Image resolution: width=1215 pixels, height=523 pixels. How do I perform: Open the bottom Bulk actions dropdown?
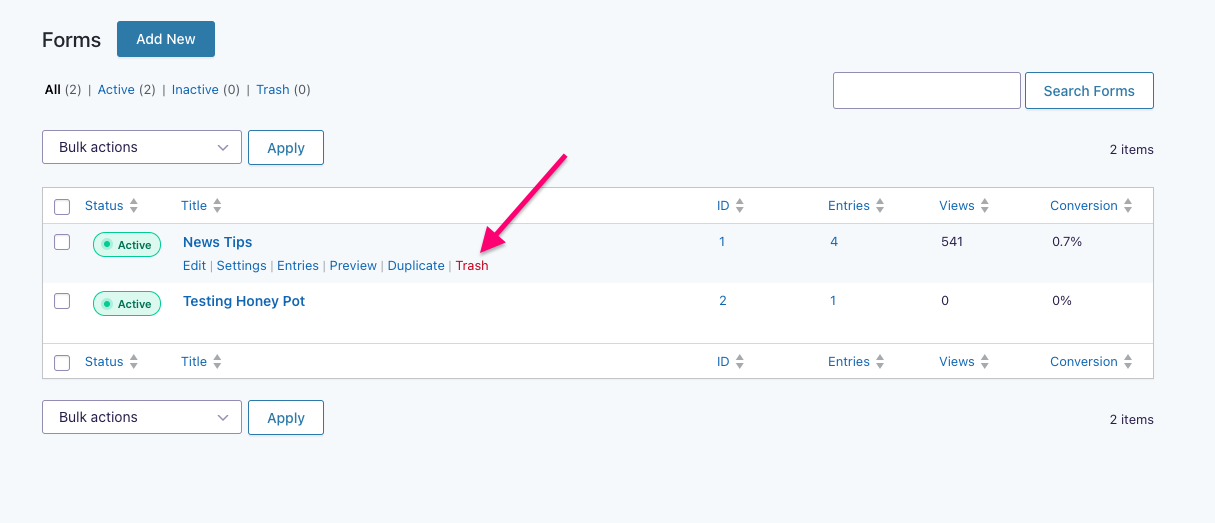coord(142,417)
